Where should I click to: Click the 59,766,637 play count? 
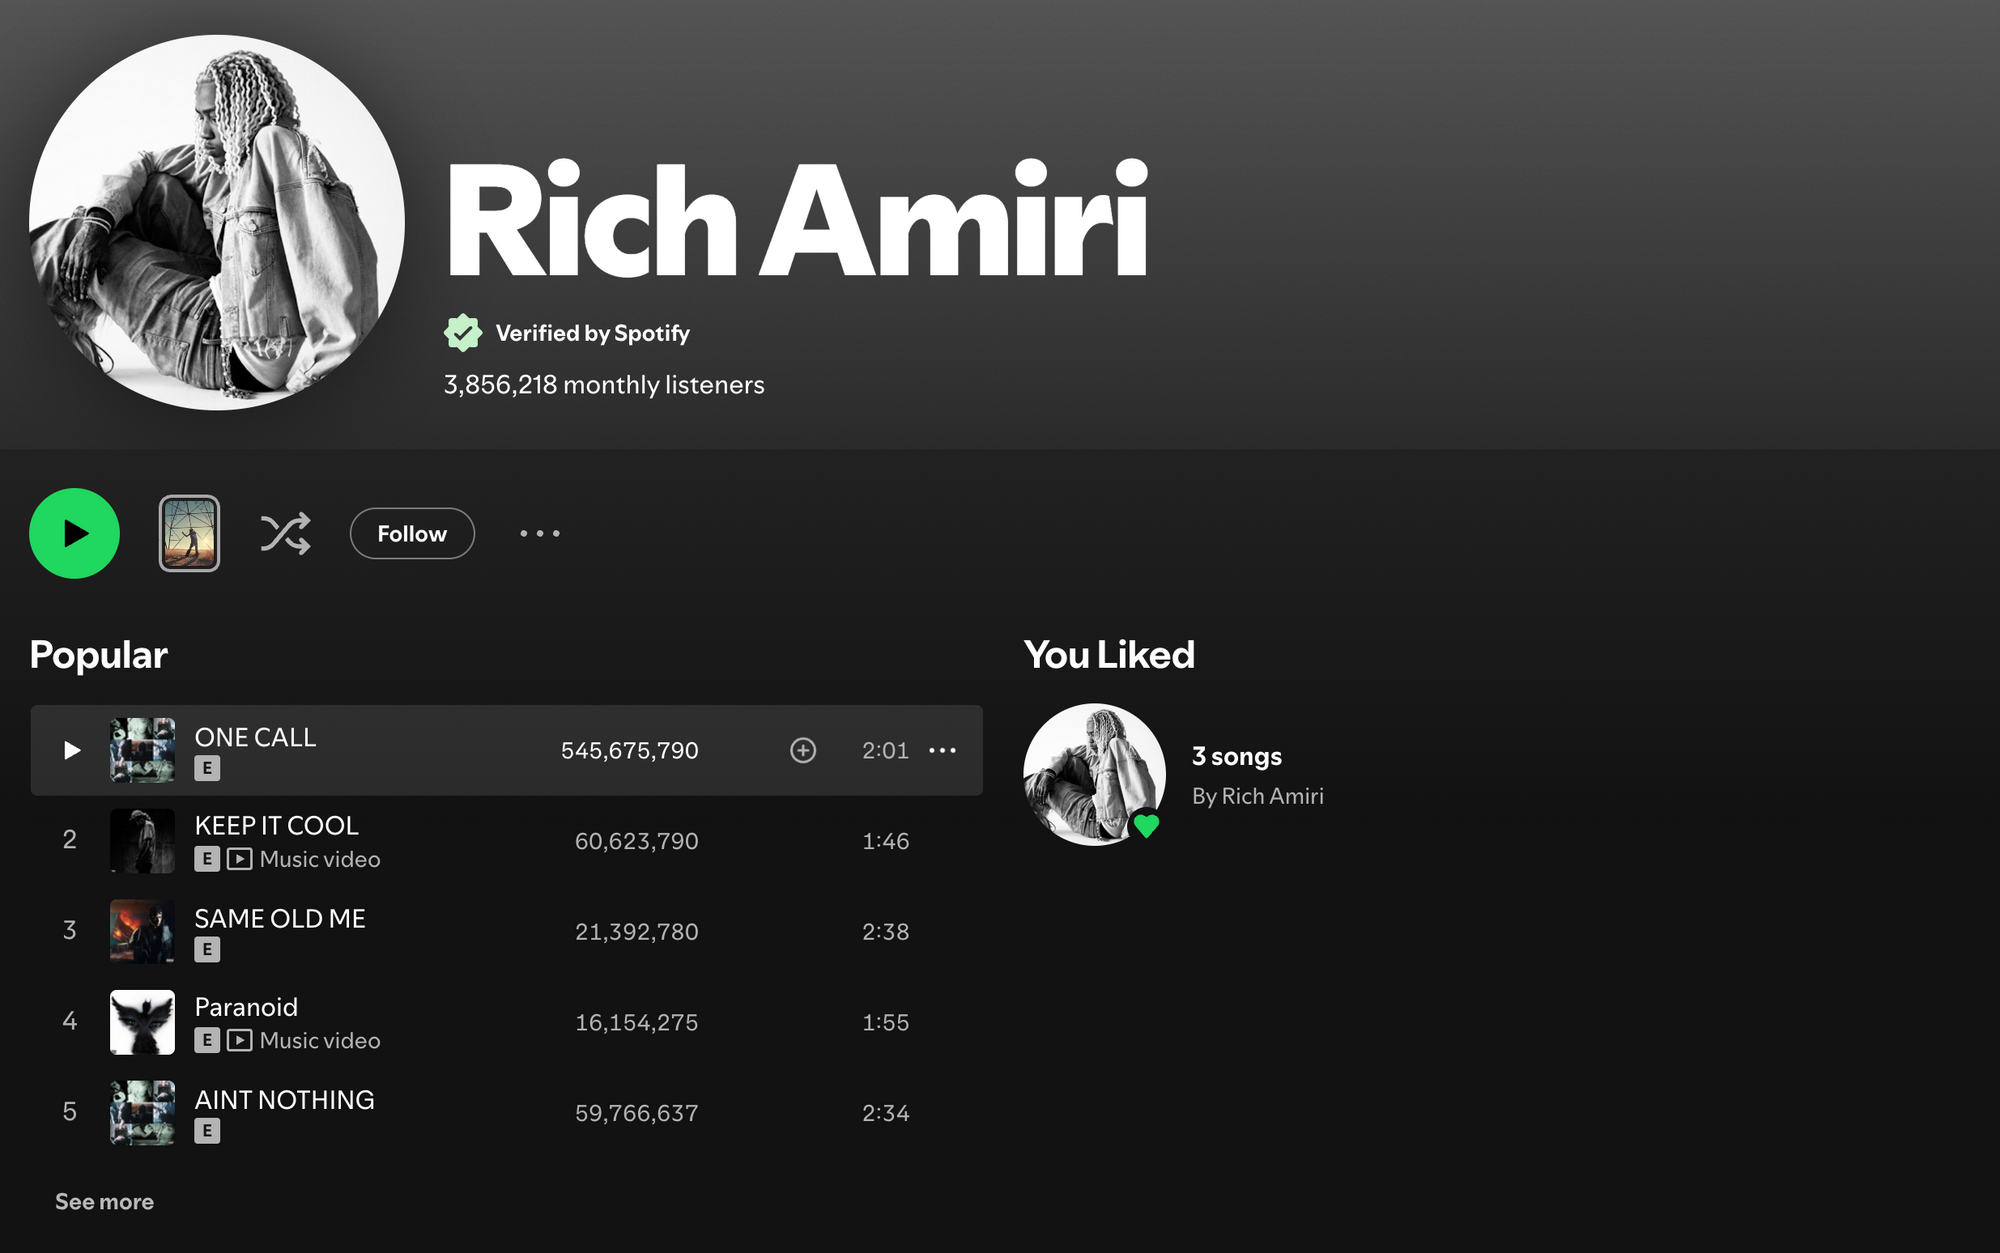tap(637, 1113)
